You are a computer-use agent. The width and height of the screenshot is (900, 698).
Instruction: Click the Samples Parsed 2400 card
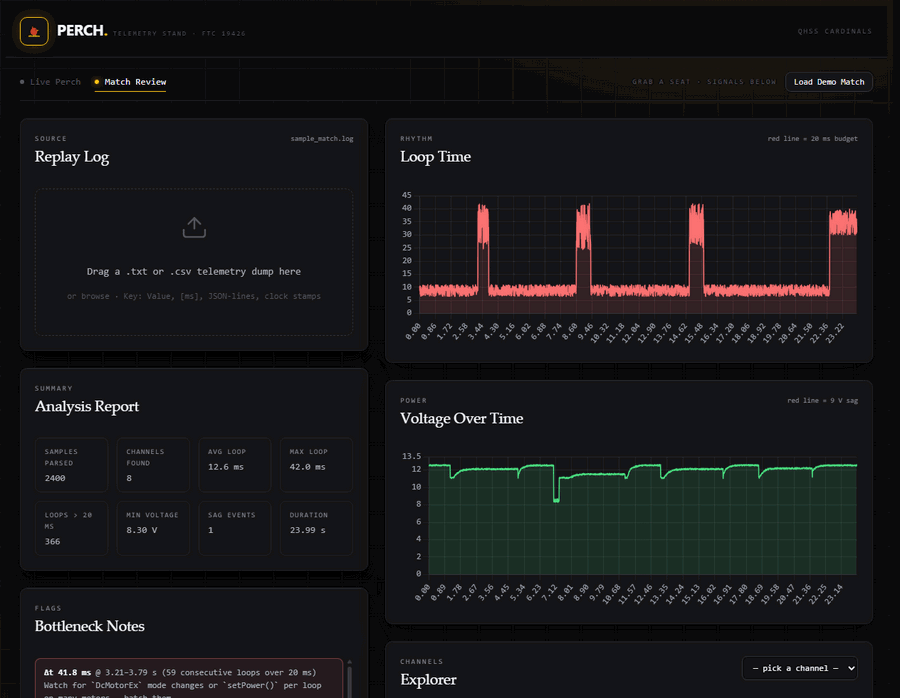71,464
